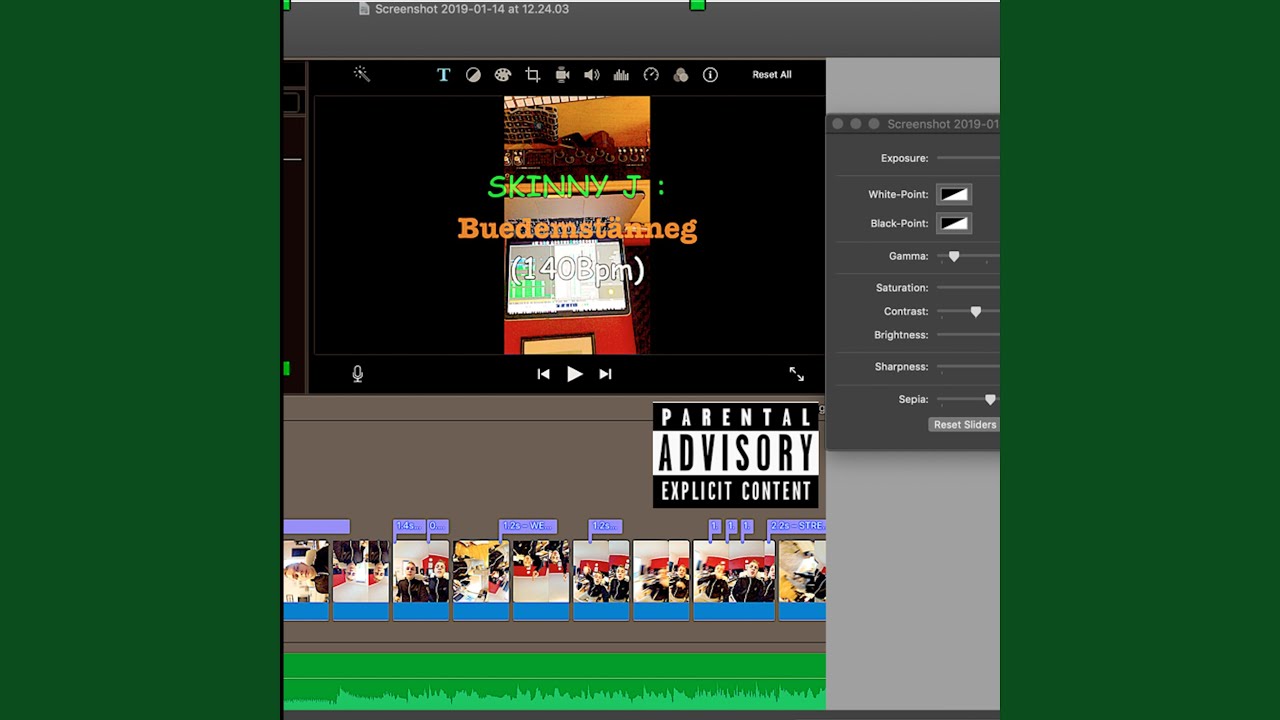Select first timeline clip with sideways face
The width and height of the screenshot is (1280, 720).
tap(306, 580)
